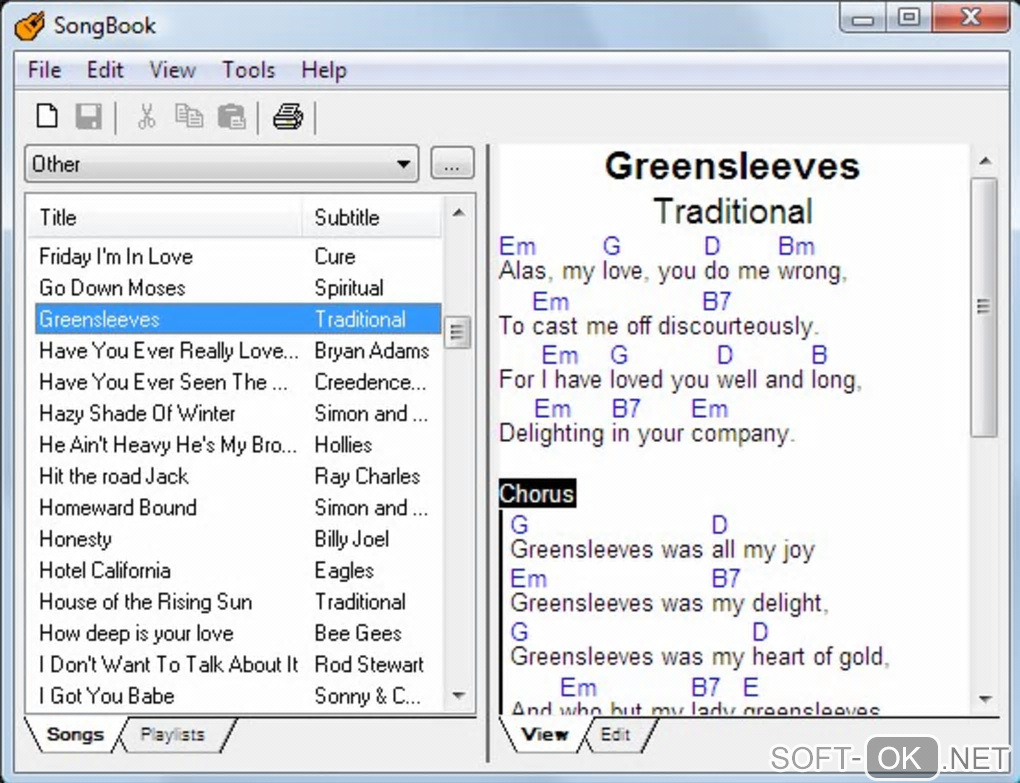Click the Print toolbar icon
Viewport: 1020px width, 783px height.
tap(288, 117)
